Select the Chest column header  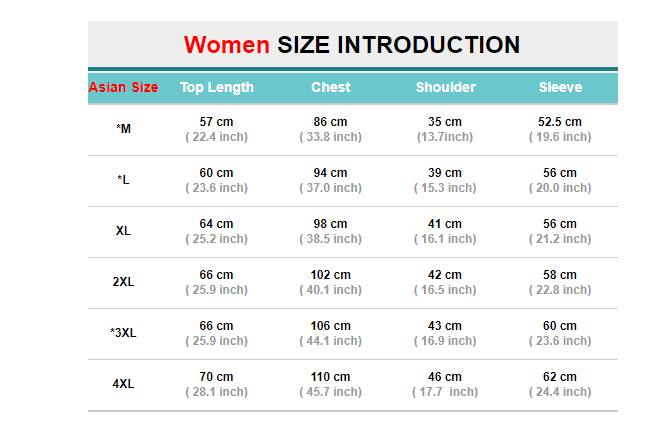331,87
